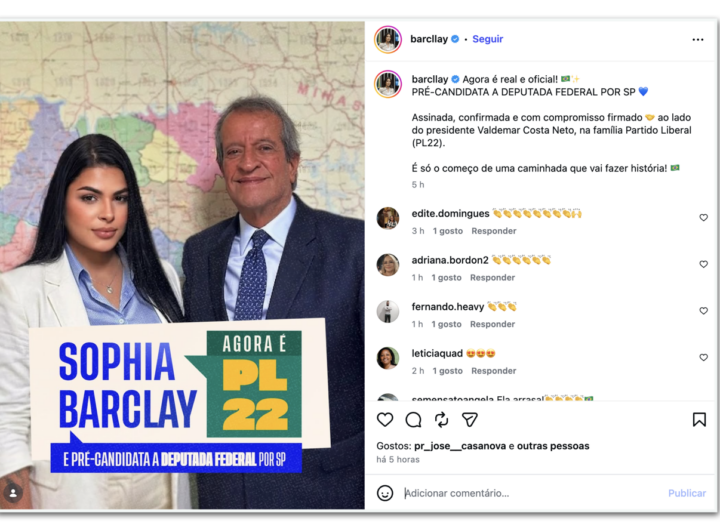Show tagged people icon on the photo

(13, 493)
